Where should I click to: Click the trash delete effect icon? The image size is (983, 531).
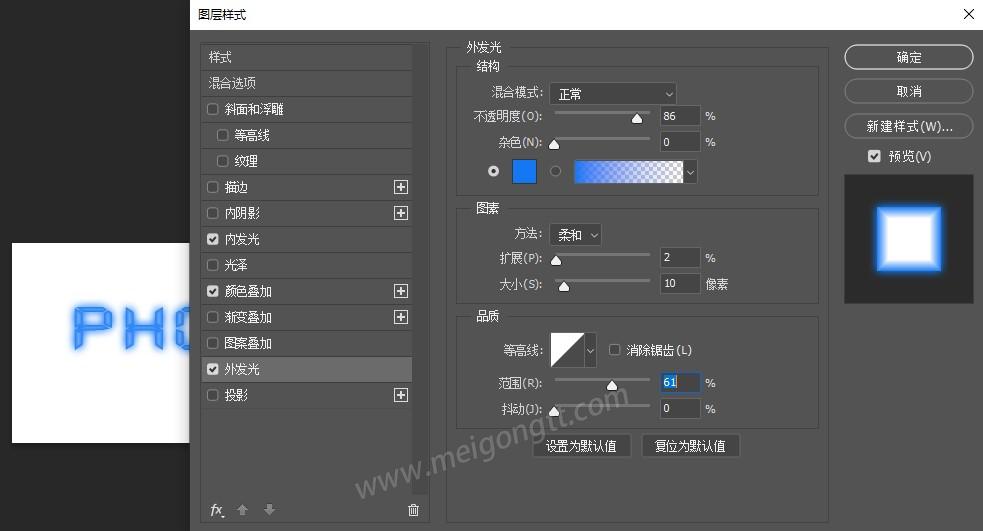(413, 510)
